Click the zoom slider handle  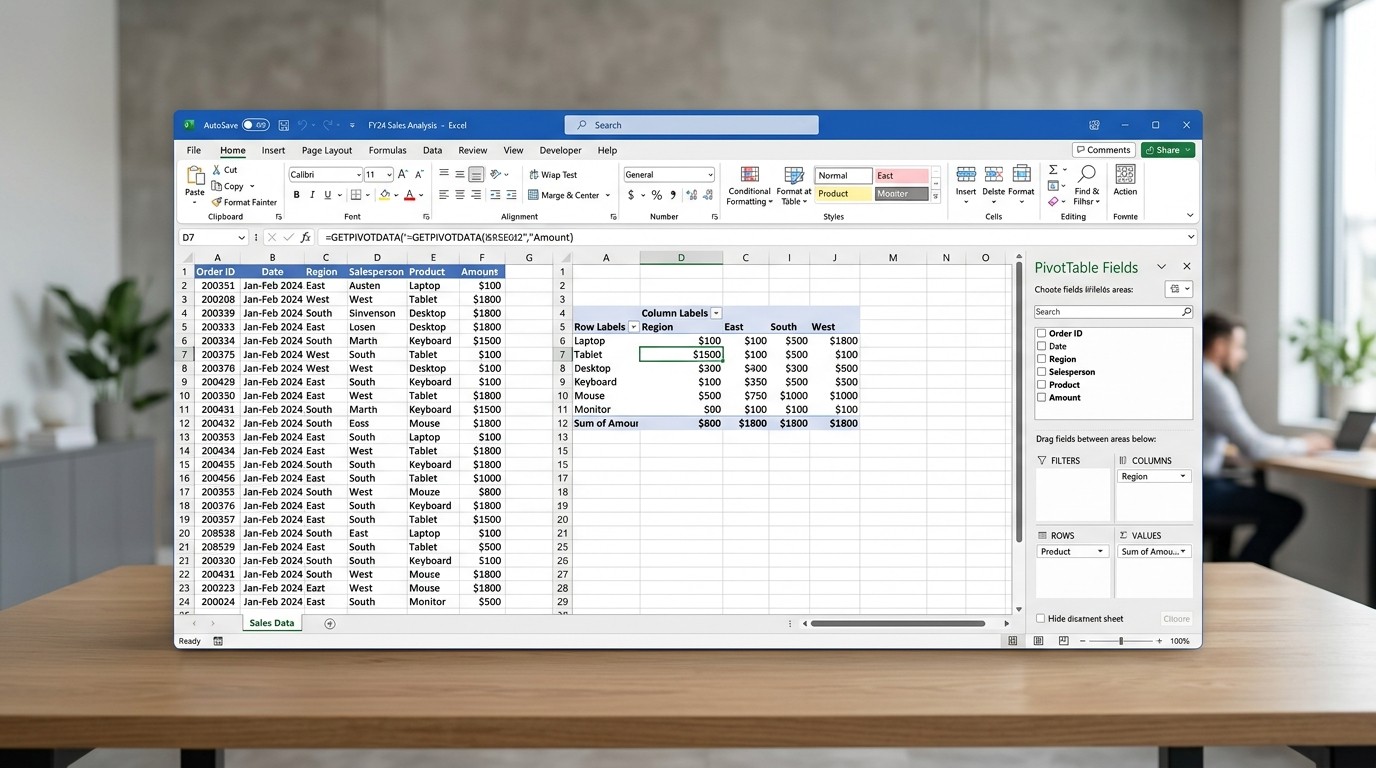[x=1121, y=641]
